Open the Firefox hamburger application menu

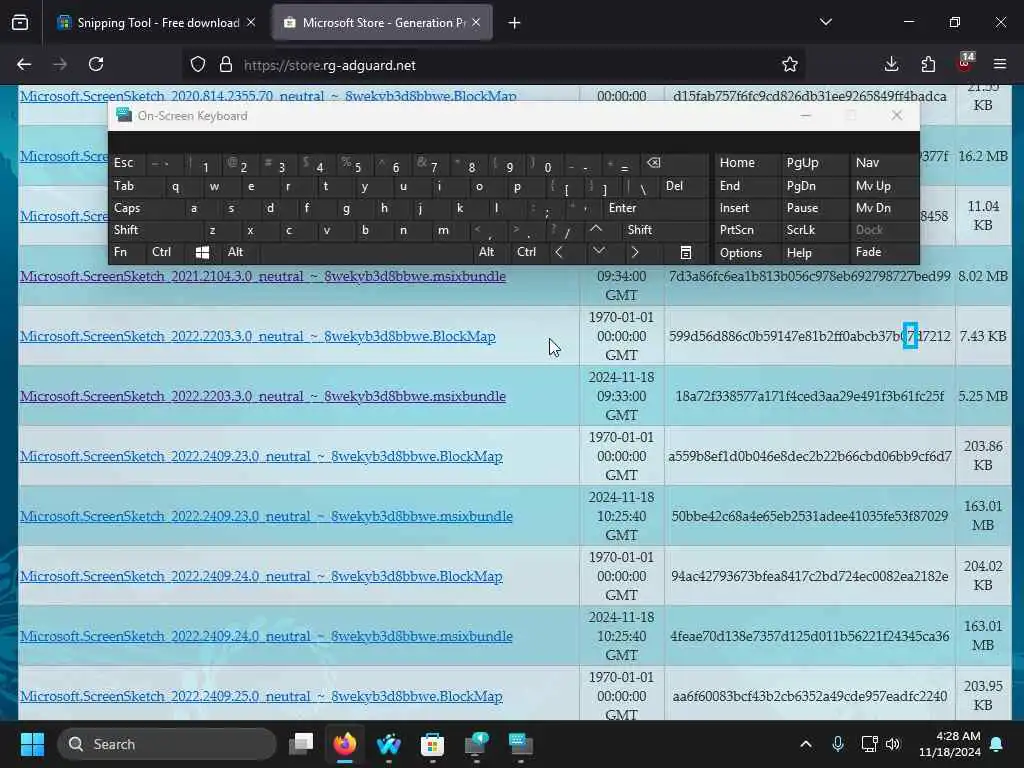tap(1000, 64)
